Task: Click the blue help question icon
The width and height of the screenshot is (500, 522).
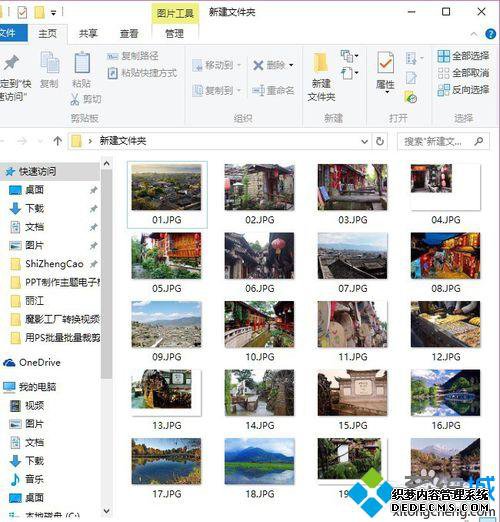Action: (490, 34)
